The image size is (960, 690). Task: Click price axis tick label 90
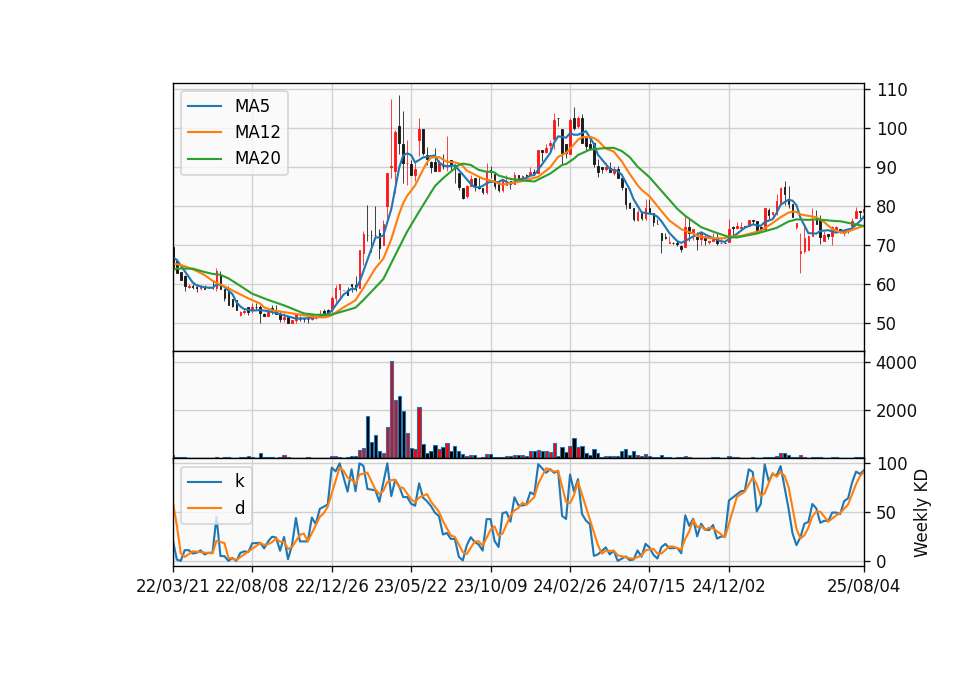(x=887, y=168)
